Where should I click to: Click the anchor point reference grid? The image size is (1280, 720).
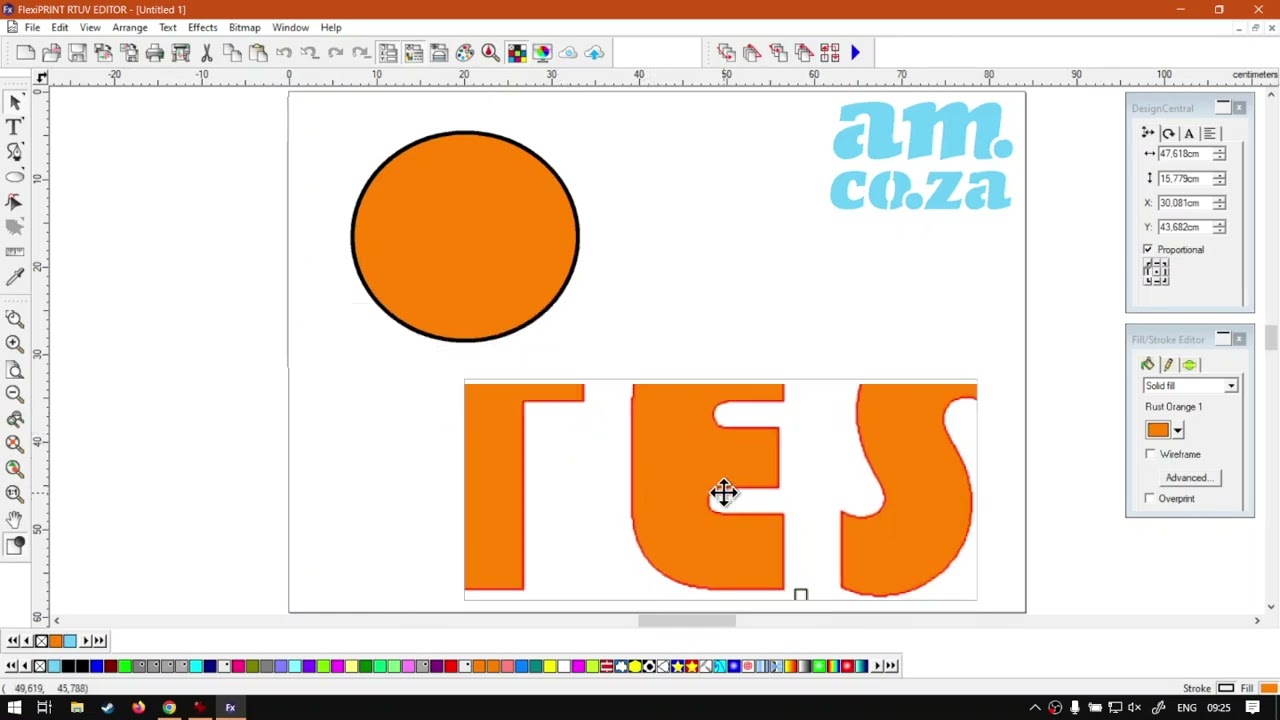click(x=1156, y=272)
